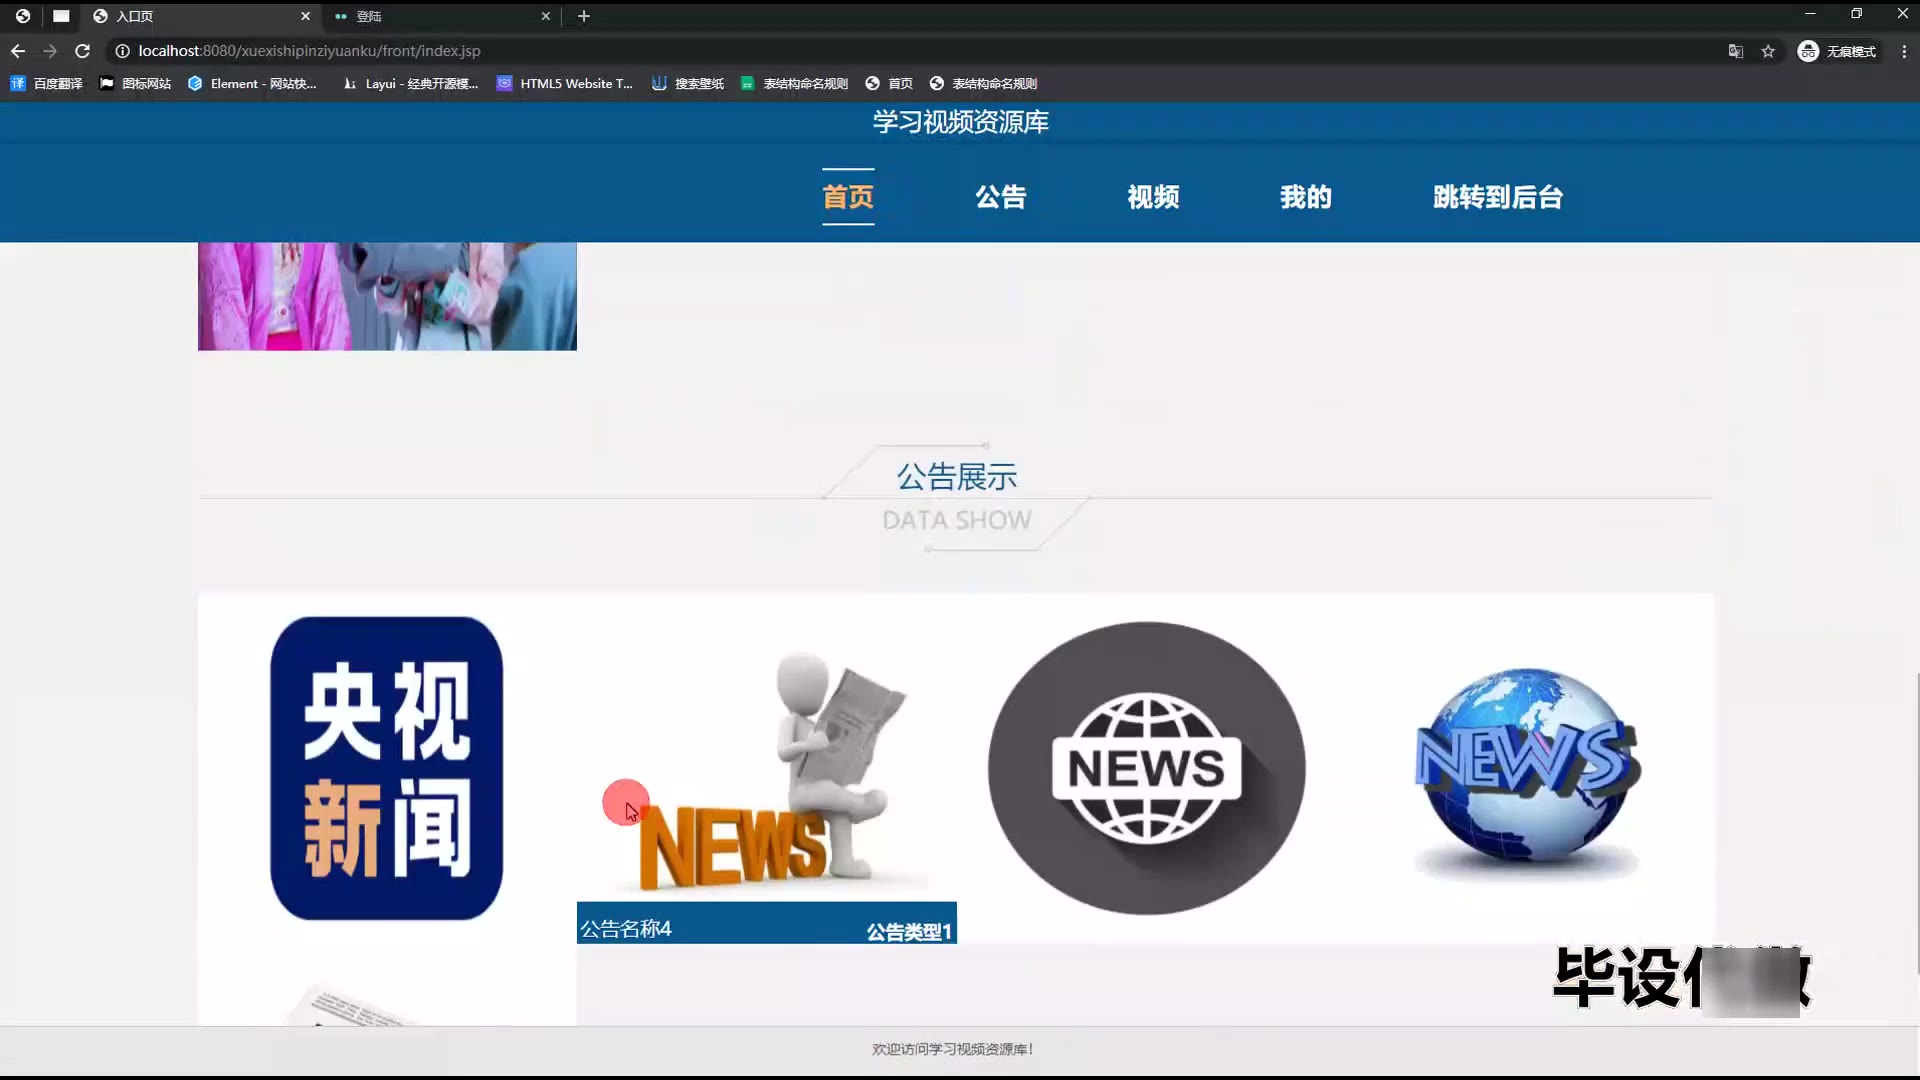The height and width of the screenshot is (1080, 1920).
Task: Click 跳转到后台 in the navigation
Action: 1497,197
